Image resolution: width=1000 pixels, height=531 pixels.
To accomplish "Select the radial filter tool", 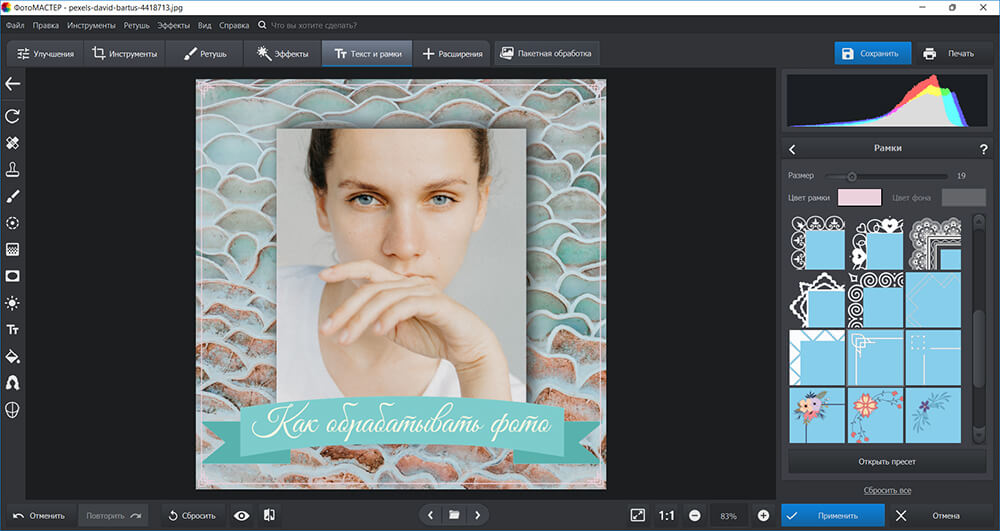I will [x=13, y=223].
